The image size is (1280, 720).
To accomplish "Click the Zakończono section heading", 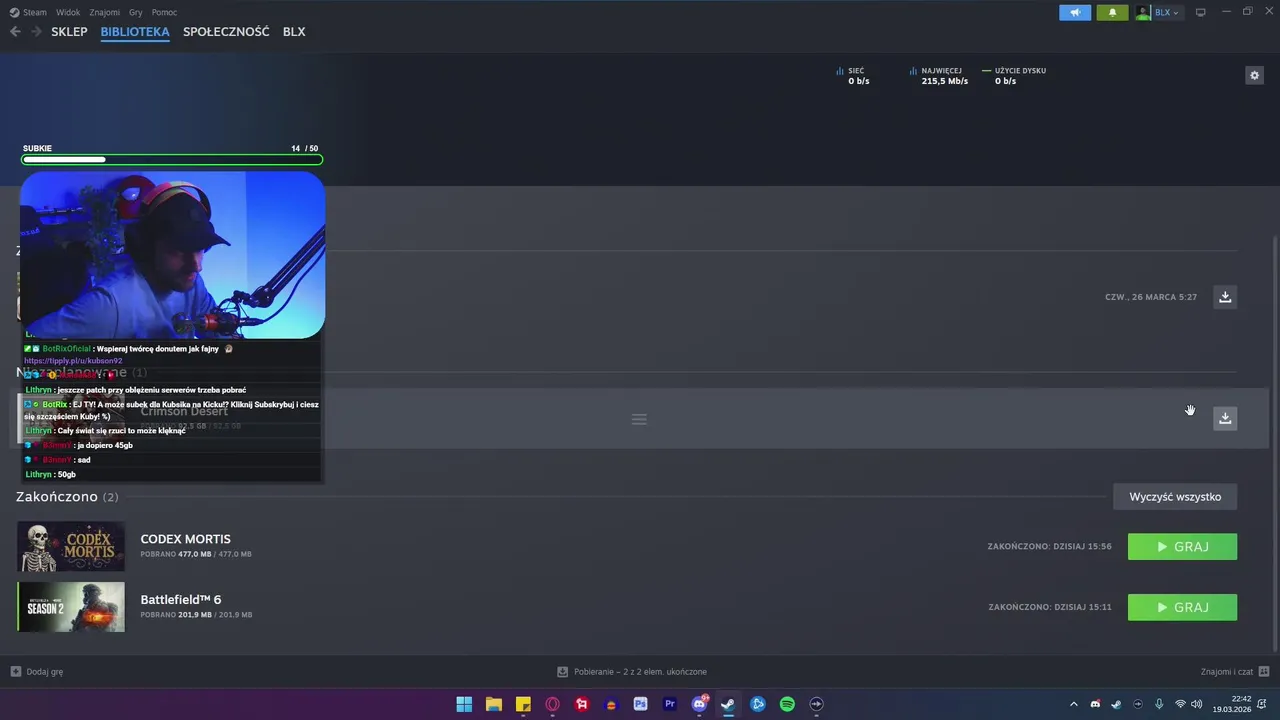I will pos(67,497).
